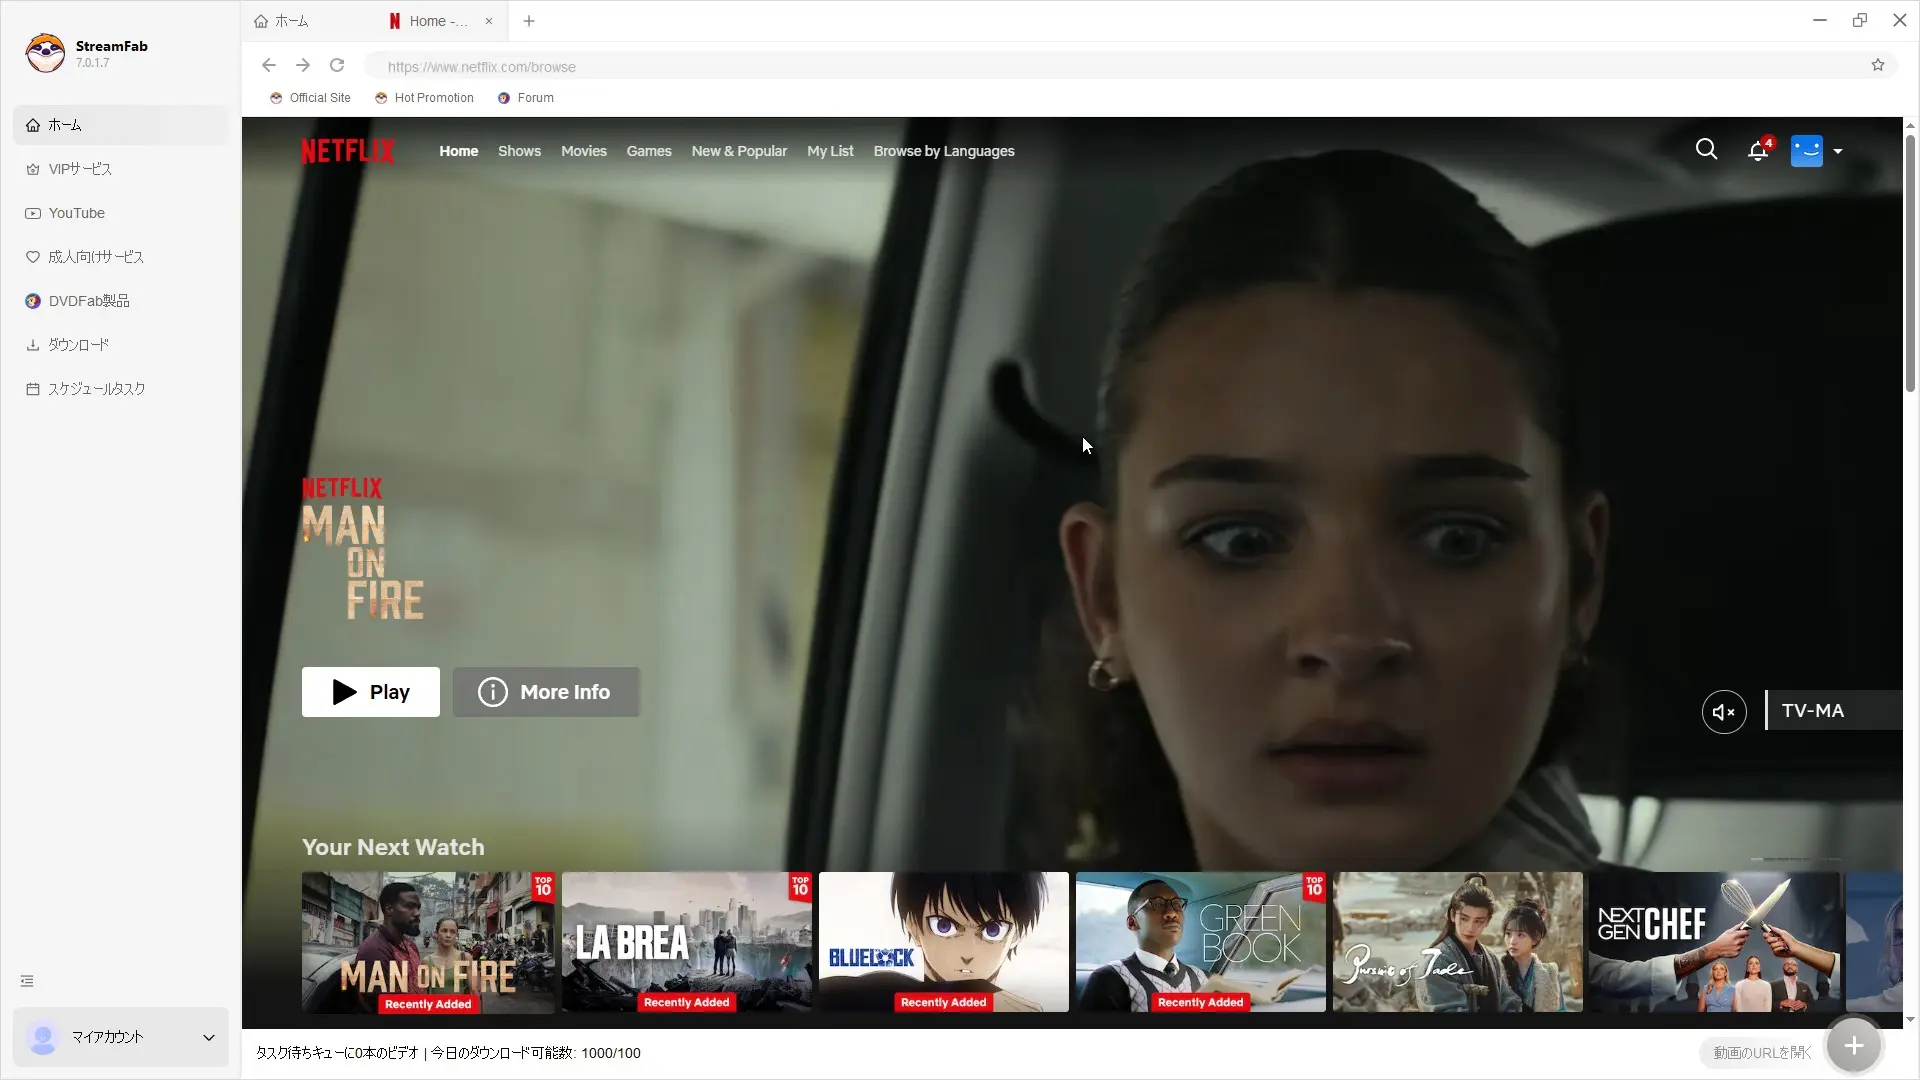The width and height of the screenshot is (1920, 1080).
Task: Click the browser forward arrow
Action: click(x=303, y=66)
